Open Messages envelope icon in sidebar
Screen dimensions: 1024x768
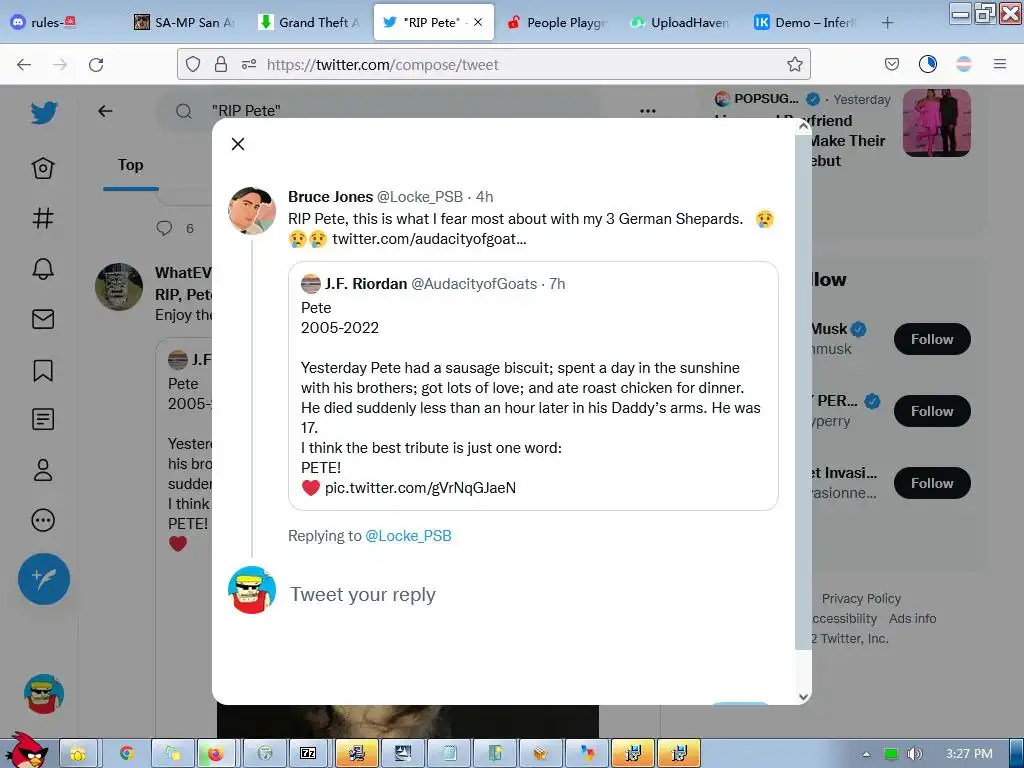[43, 319]
